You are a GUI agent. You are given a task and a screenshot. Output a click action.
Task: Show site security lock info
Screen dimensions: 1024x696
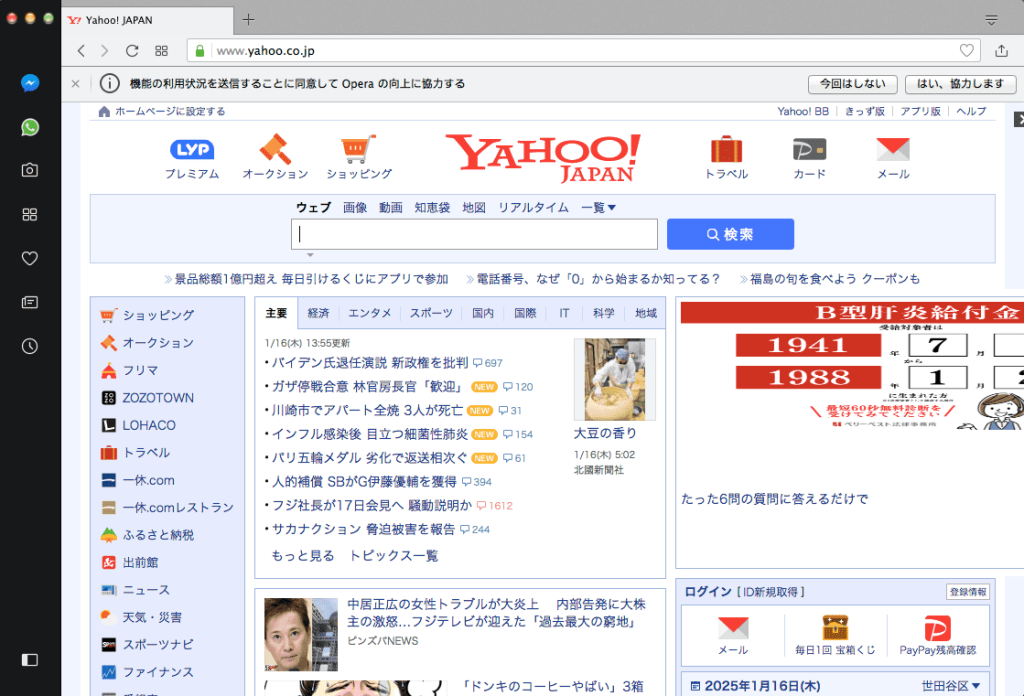point(200,51)
